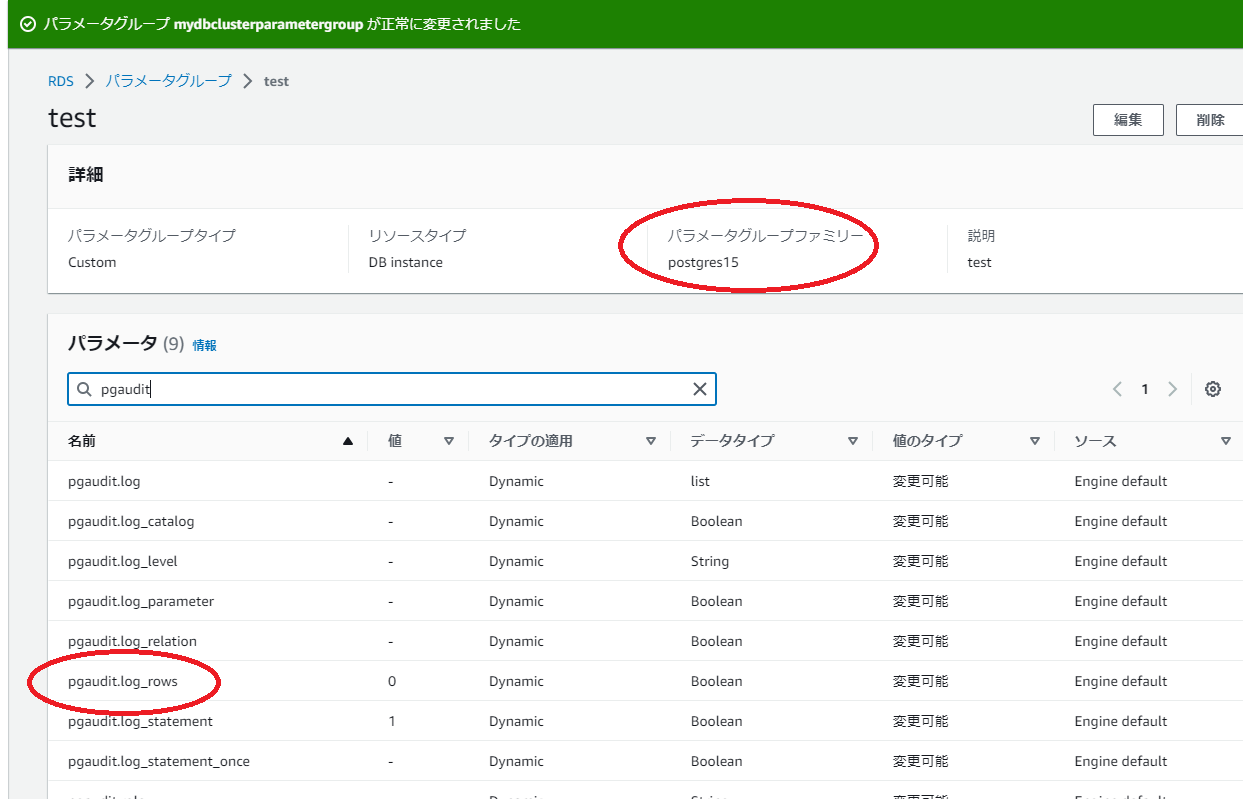This screenshot has width=1243, height=799.
Task: Select page number 1 in pagination
Action: [1145, 389]
